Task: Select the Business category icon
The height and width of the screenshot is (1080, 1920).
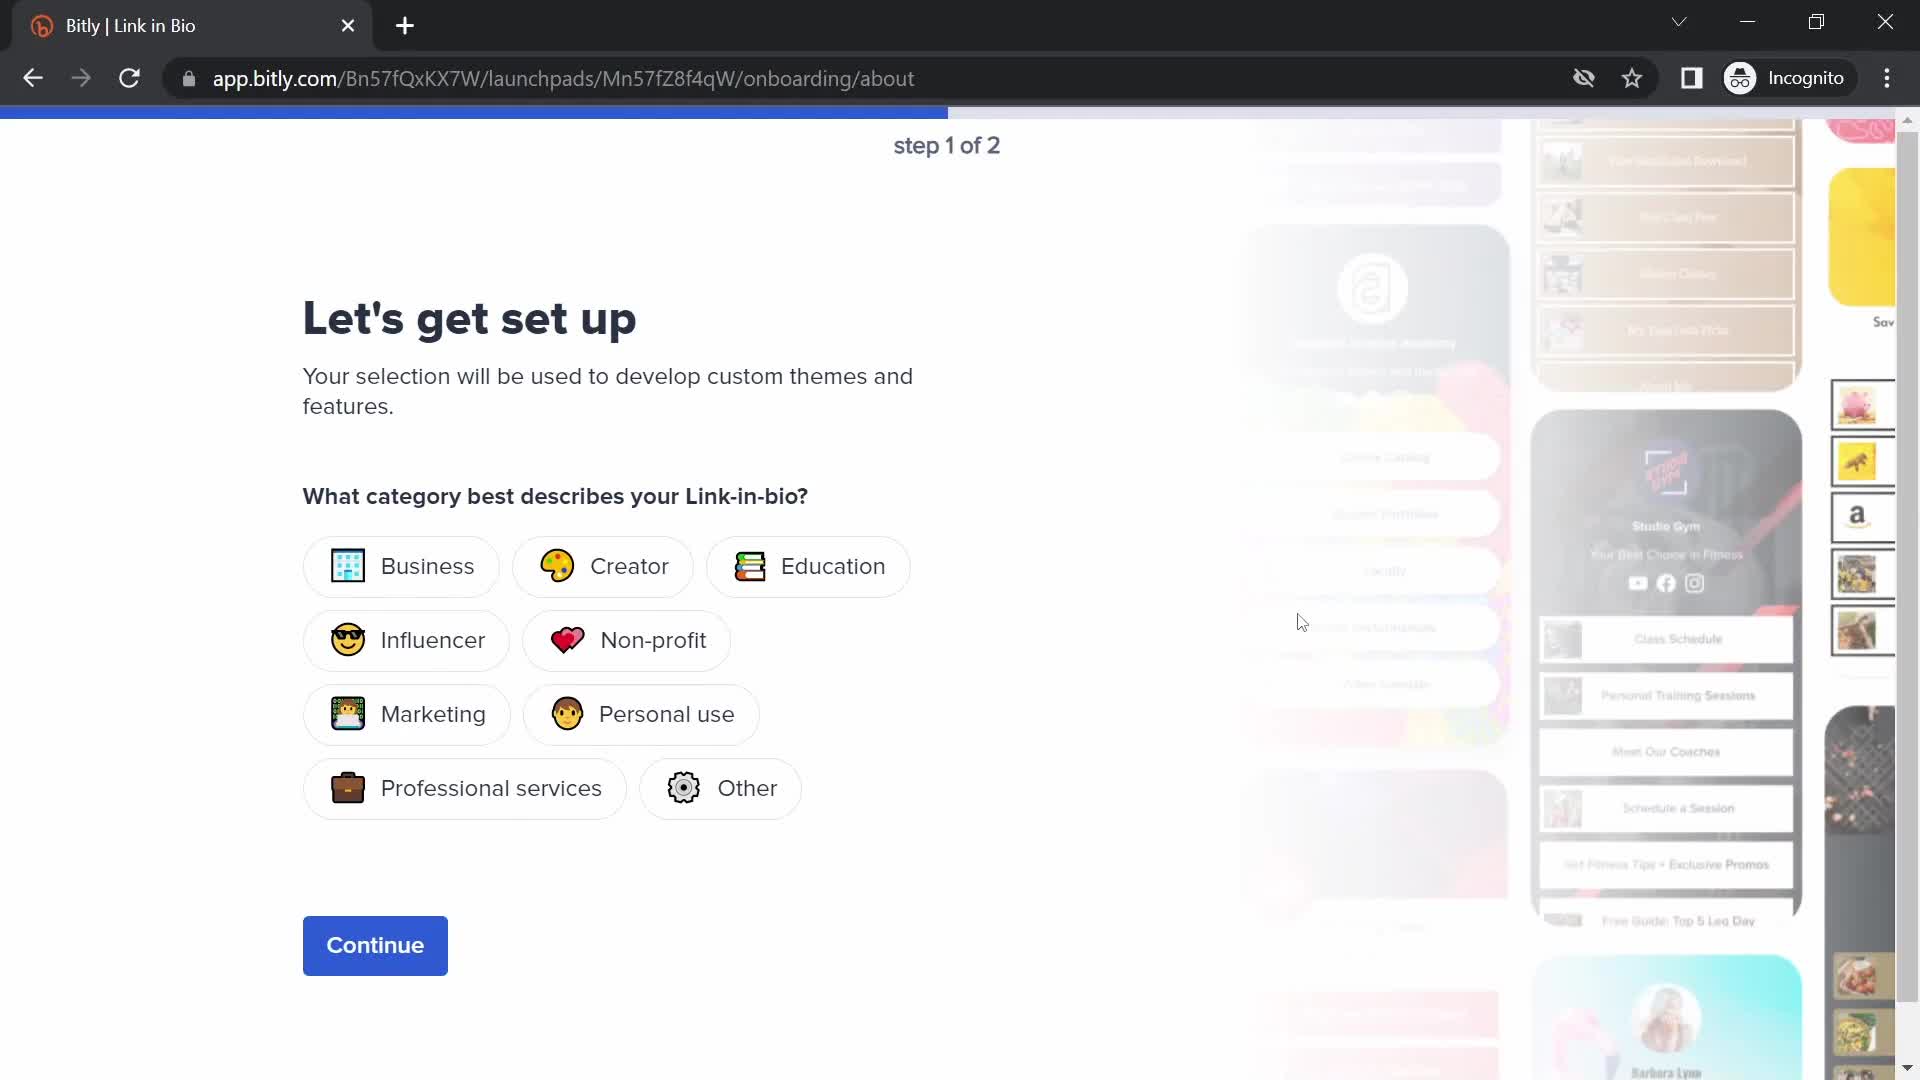Action: click(347, 566)
